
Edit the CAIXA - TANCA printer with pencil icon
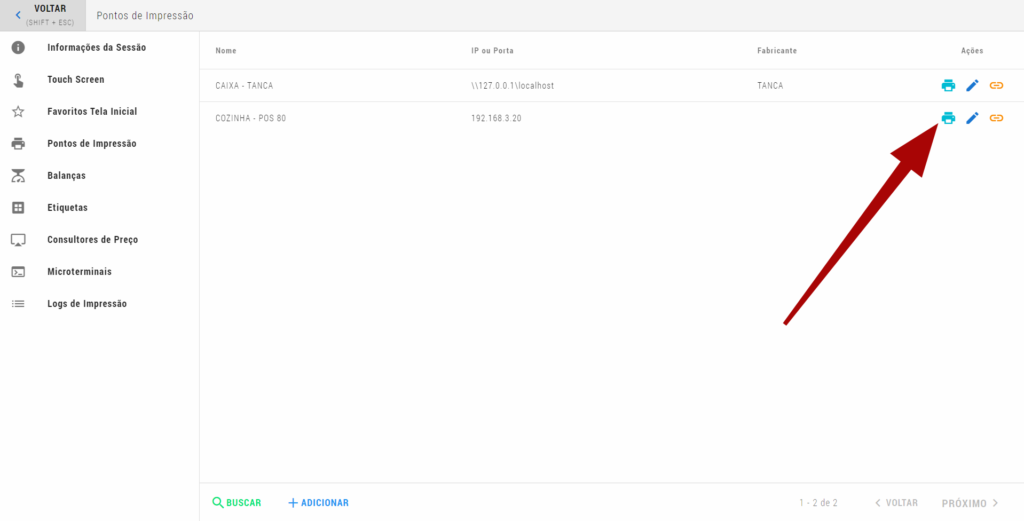(972, 86)
